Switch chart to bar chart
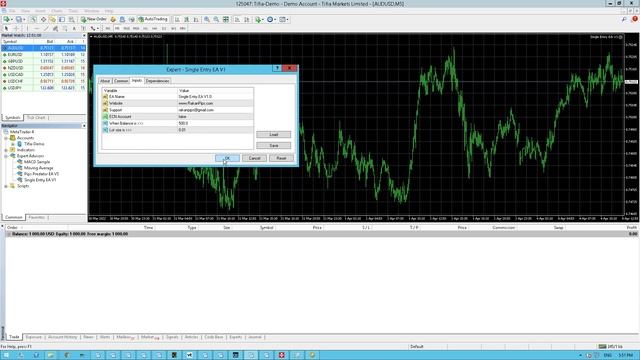 click(177, 19)
